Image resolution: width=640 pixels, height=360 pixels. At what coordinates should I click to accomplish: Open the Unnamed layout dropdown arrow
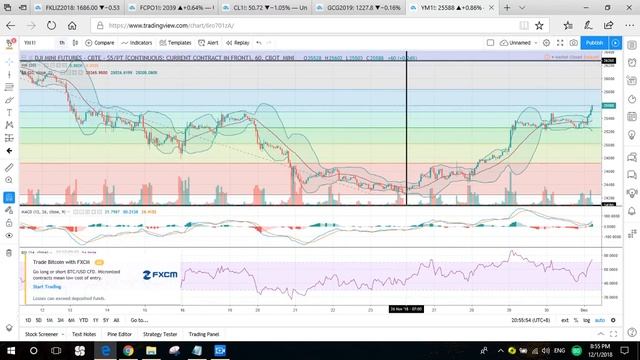click(x=536, y=43)
